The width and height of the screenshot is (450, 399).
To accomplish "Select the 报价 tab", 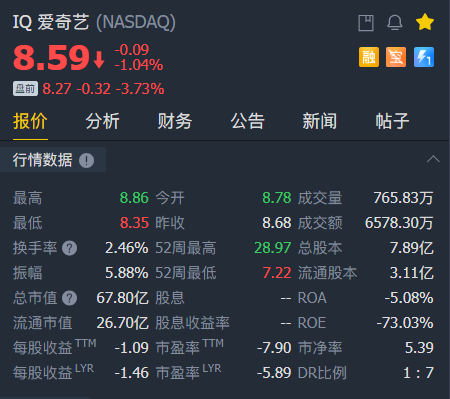I will 30,121.
